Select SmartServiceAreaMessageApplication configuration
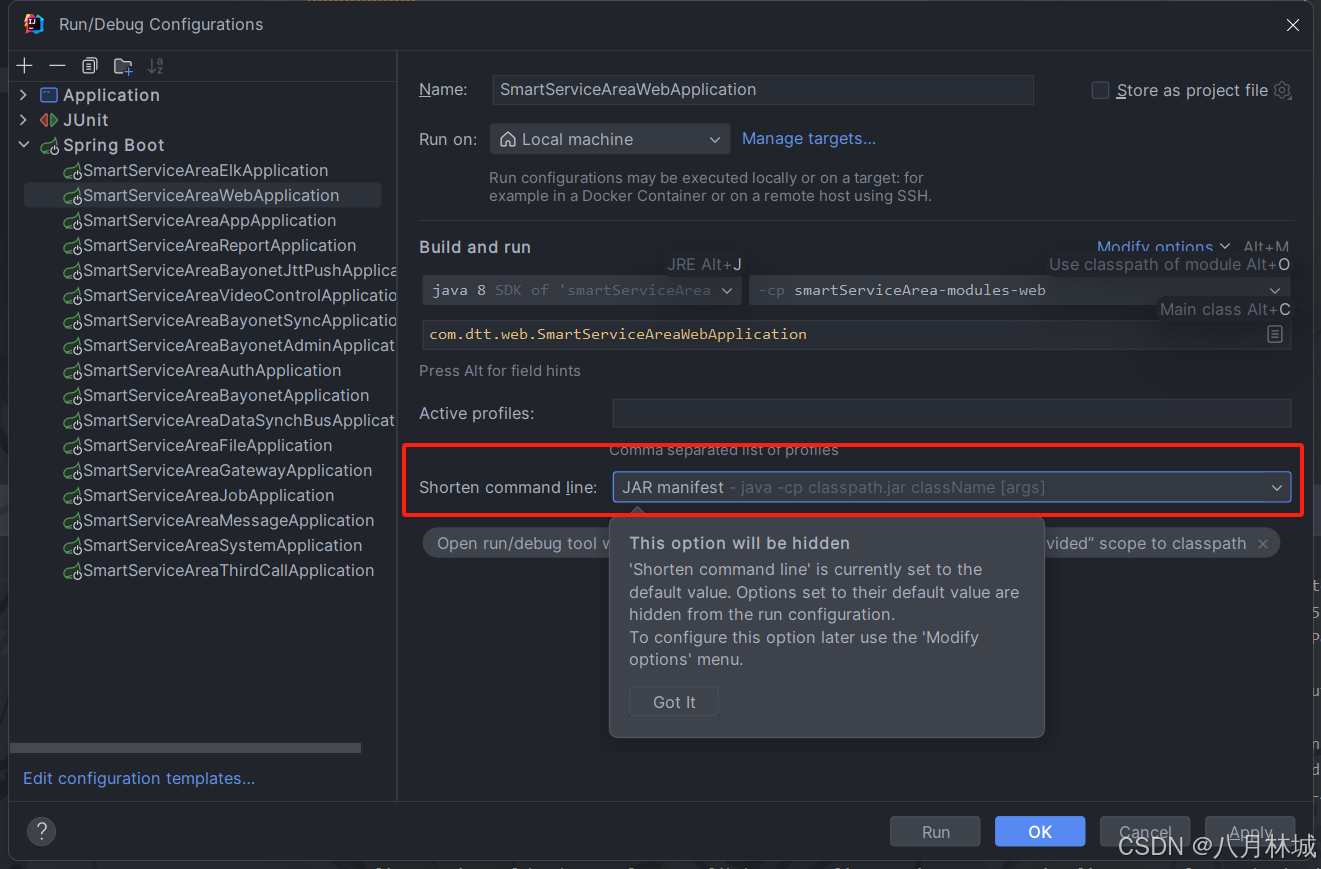Viewport: 1321px width, 869px height. [218, 520]
